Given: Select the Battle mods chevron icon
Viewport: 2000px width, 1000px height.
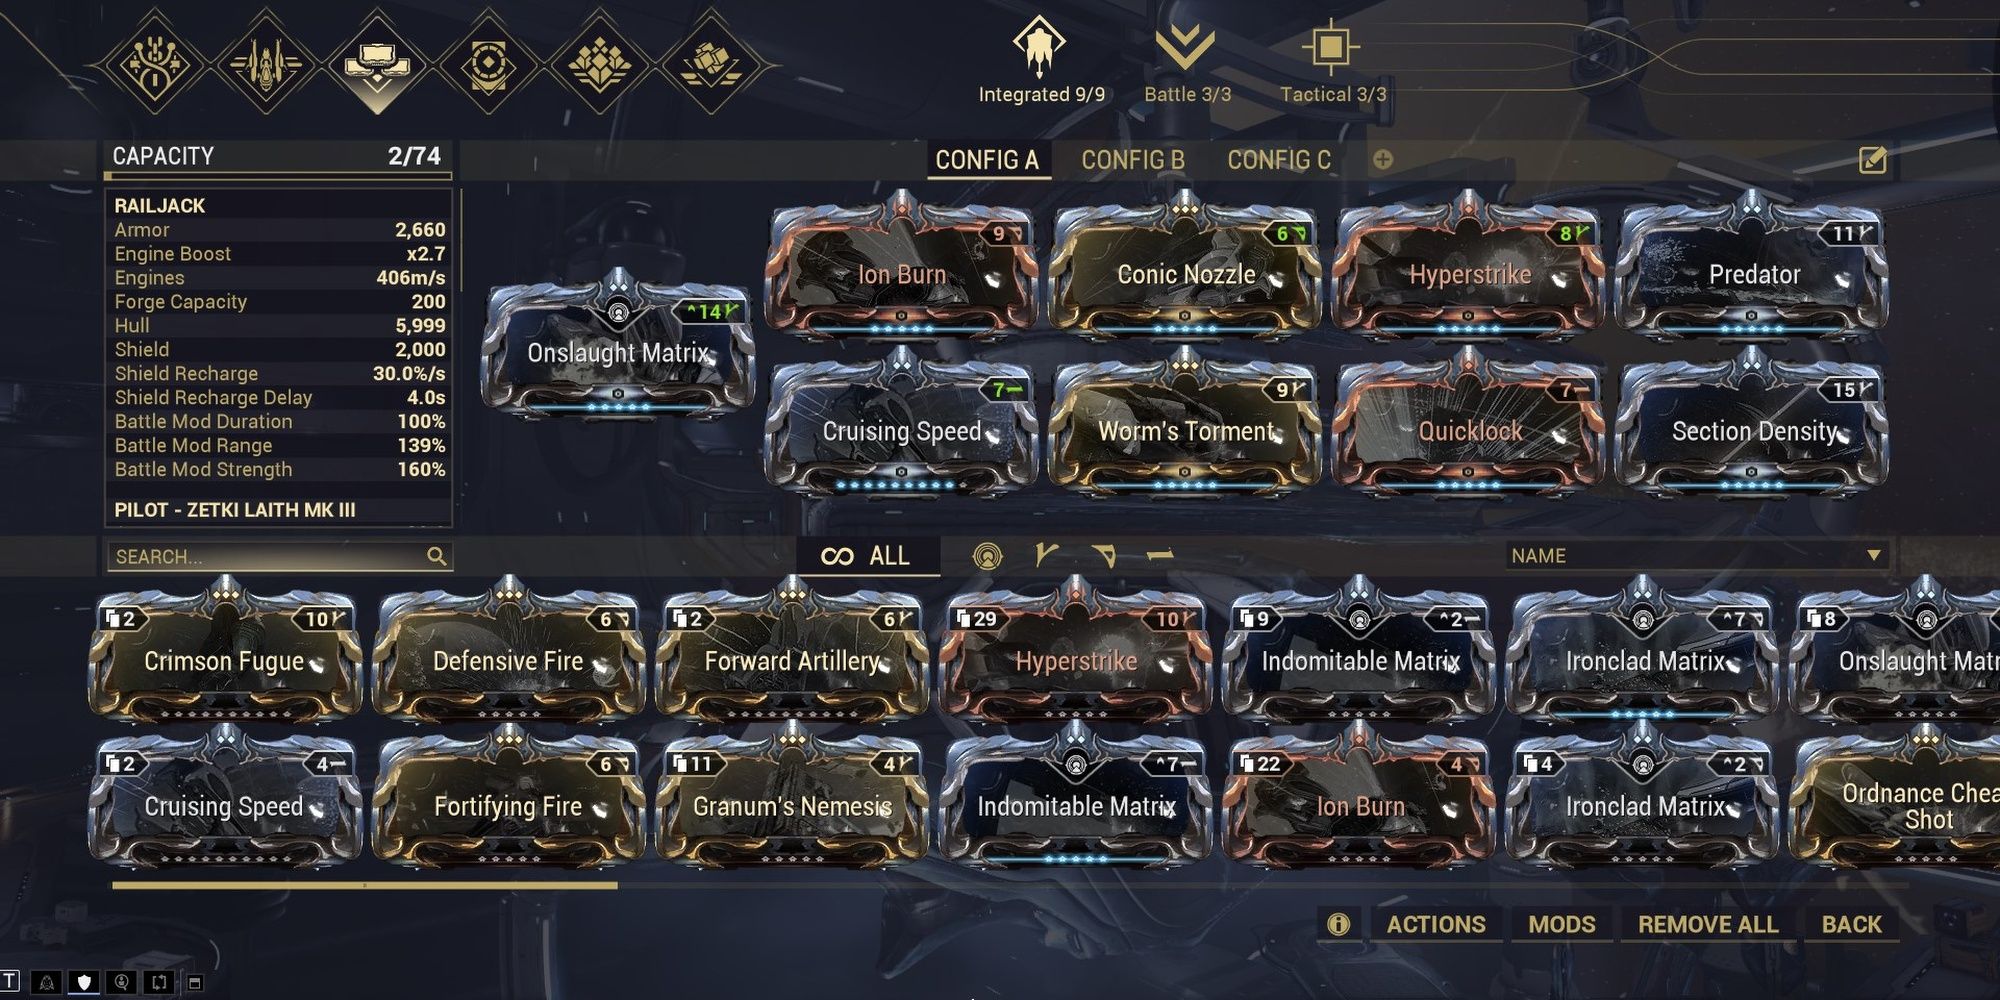Looking at the screenshot, I should click(x=1185, y=47).
